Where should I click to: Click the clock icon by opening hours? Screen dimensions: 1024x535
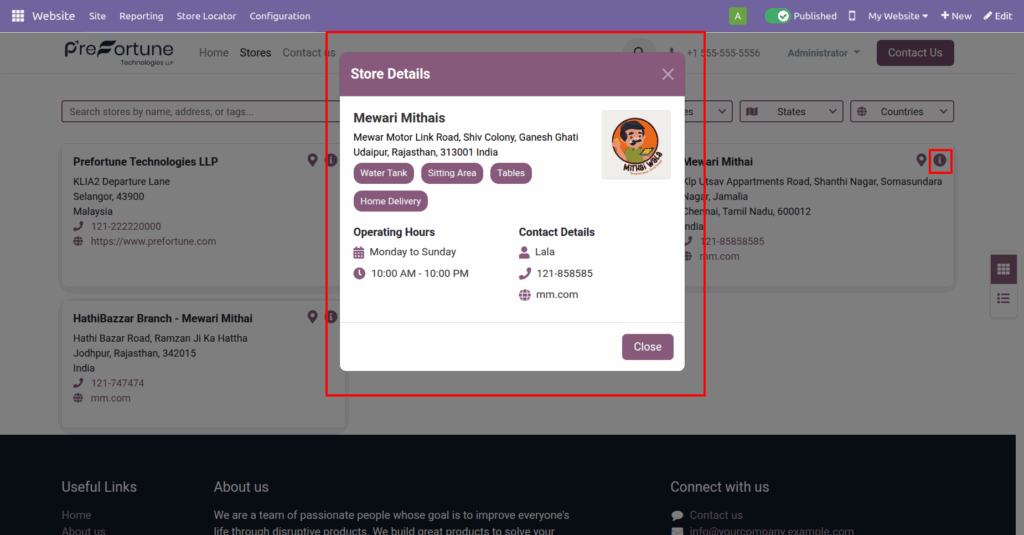click(x=359, y=273)
